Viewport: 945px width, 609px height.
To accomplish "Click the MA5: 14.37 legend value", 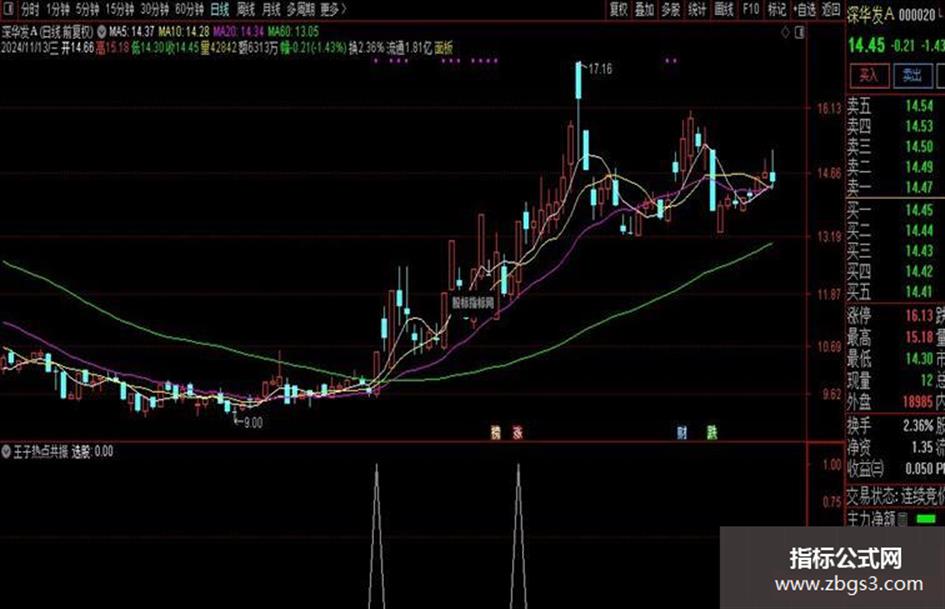I will point(131,31).
